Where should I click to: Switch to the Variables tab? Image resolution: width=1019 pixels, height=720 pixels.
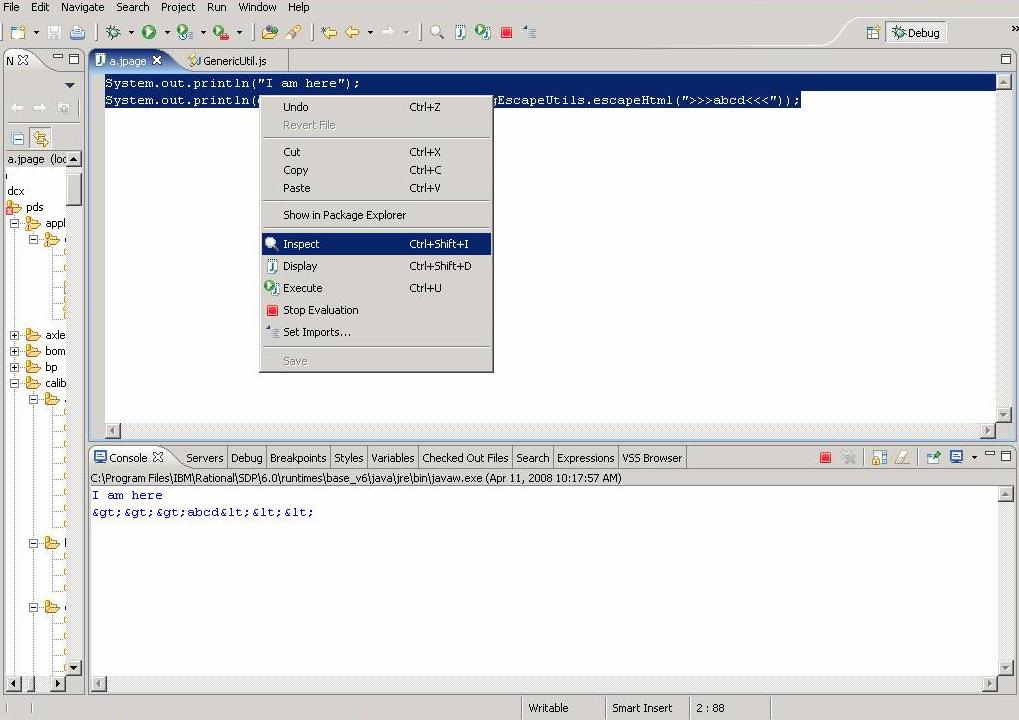[x=393, y=458]
